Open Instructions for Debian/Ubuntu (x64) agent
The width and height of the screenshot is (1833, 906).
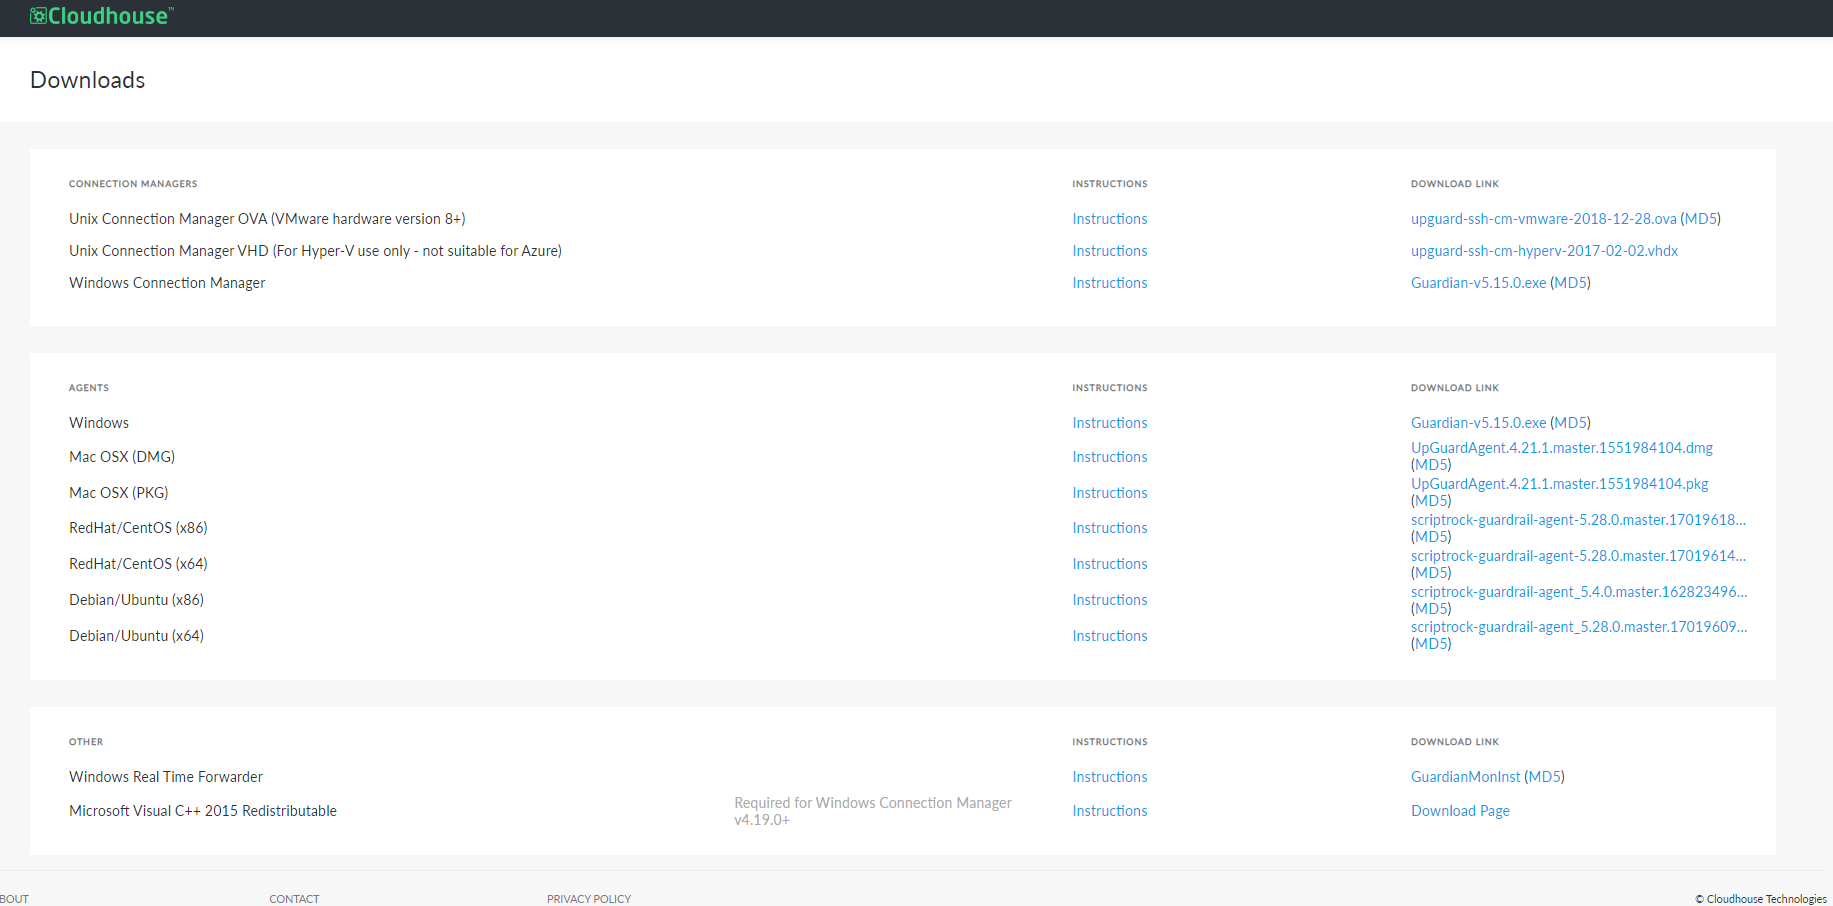click(1109, 636)
